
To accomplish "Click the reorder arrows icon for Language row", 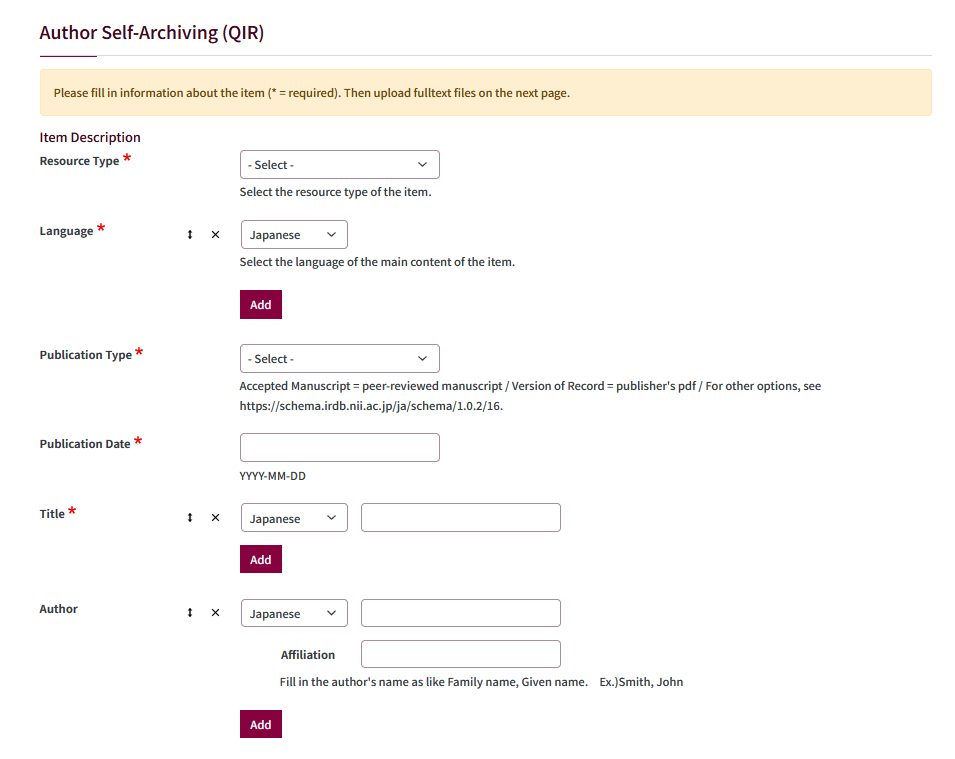I will pos(190,235).
